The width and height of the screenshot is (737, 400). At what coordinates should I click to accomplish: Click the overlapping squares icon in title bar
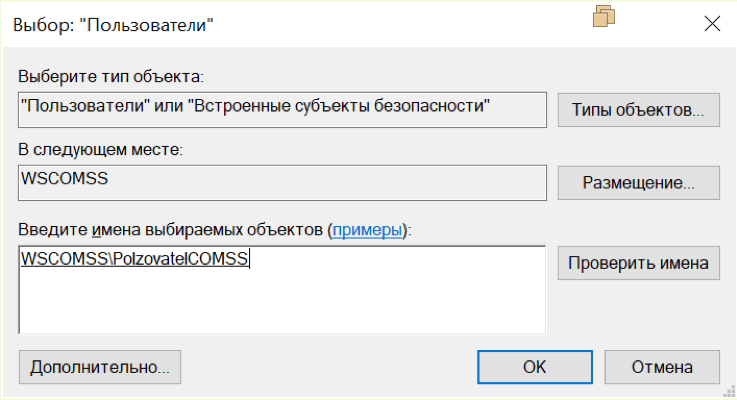click(603, 17)
